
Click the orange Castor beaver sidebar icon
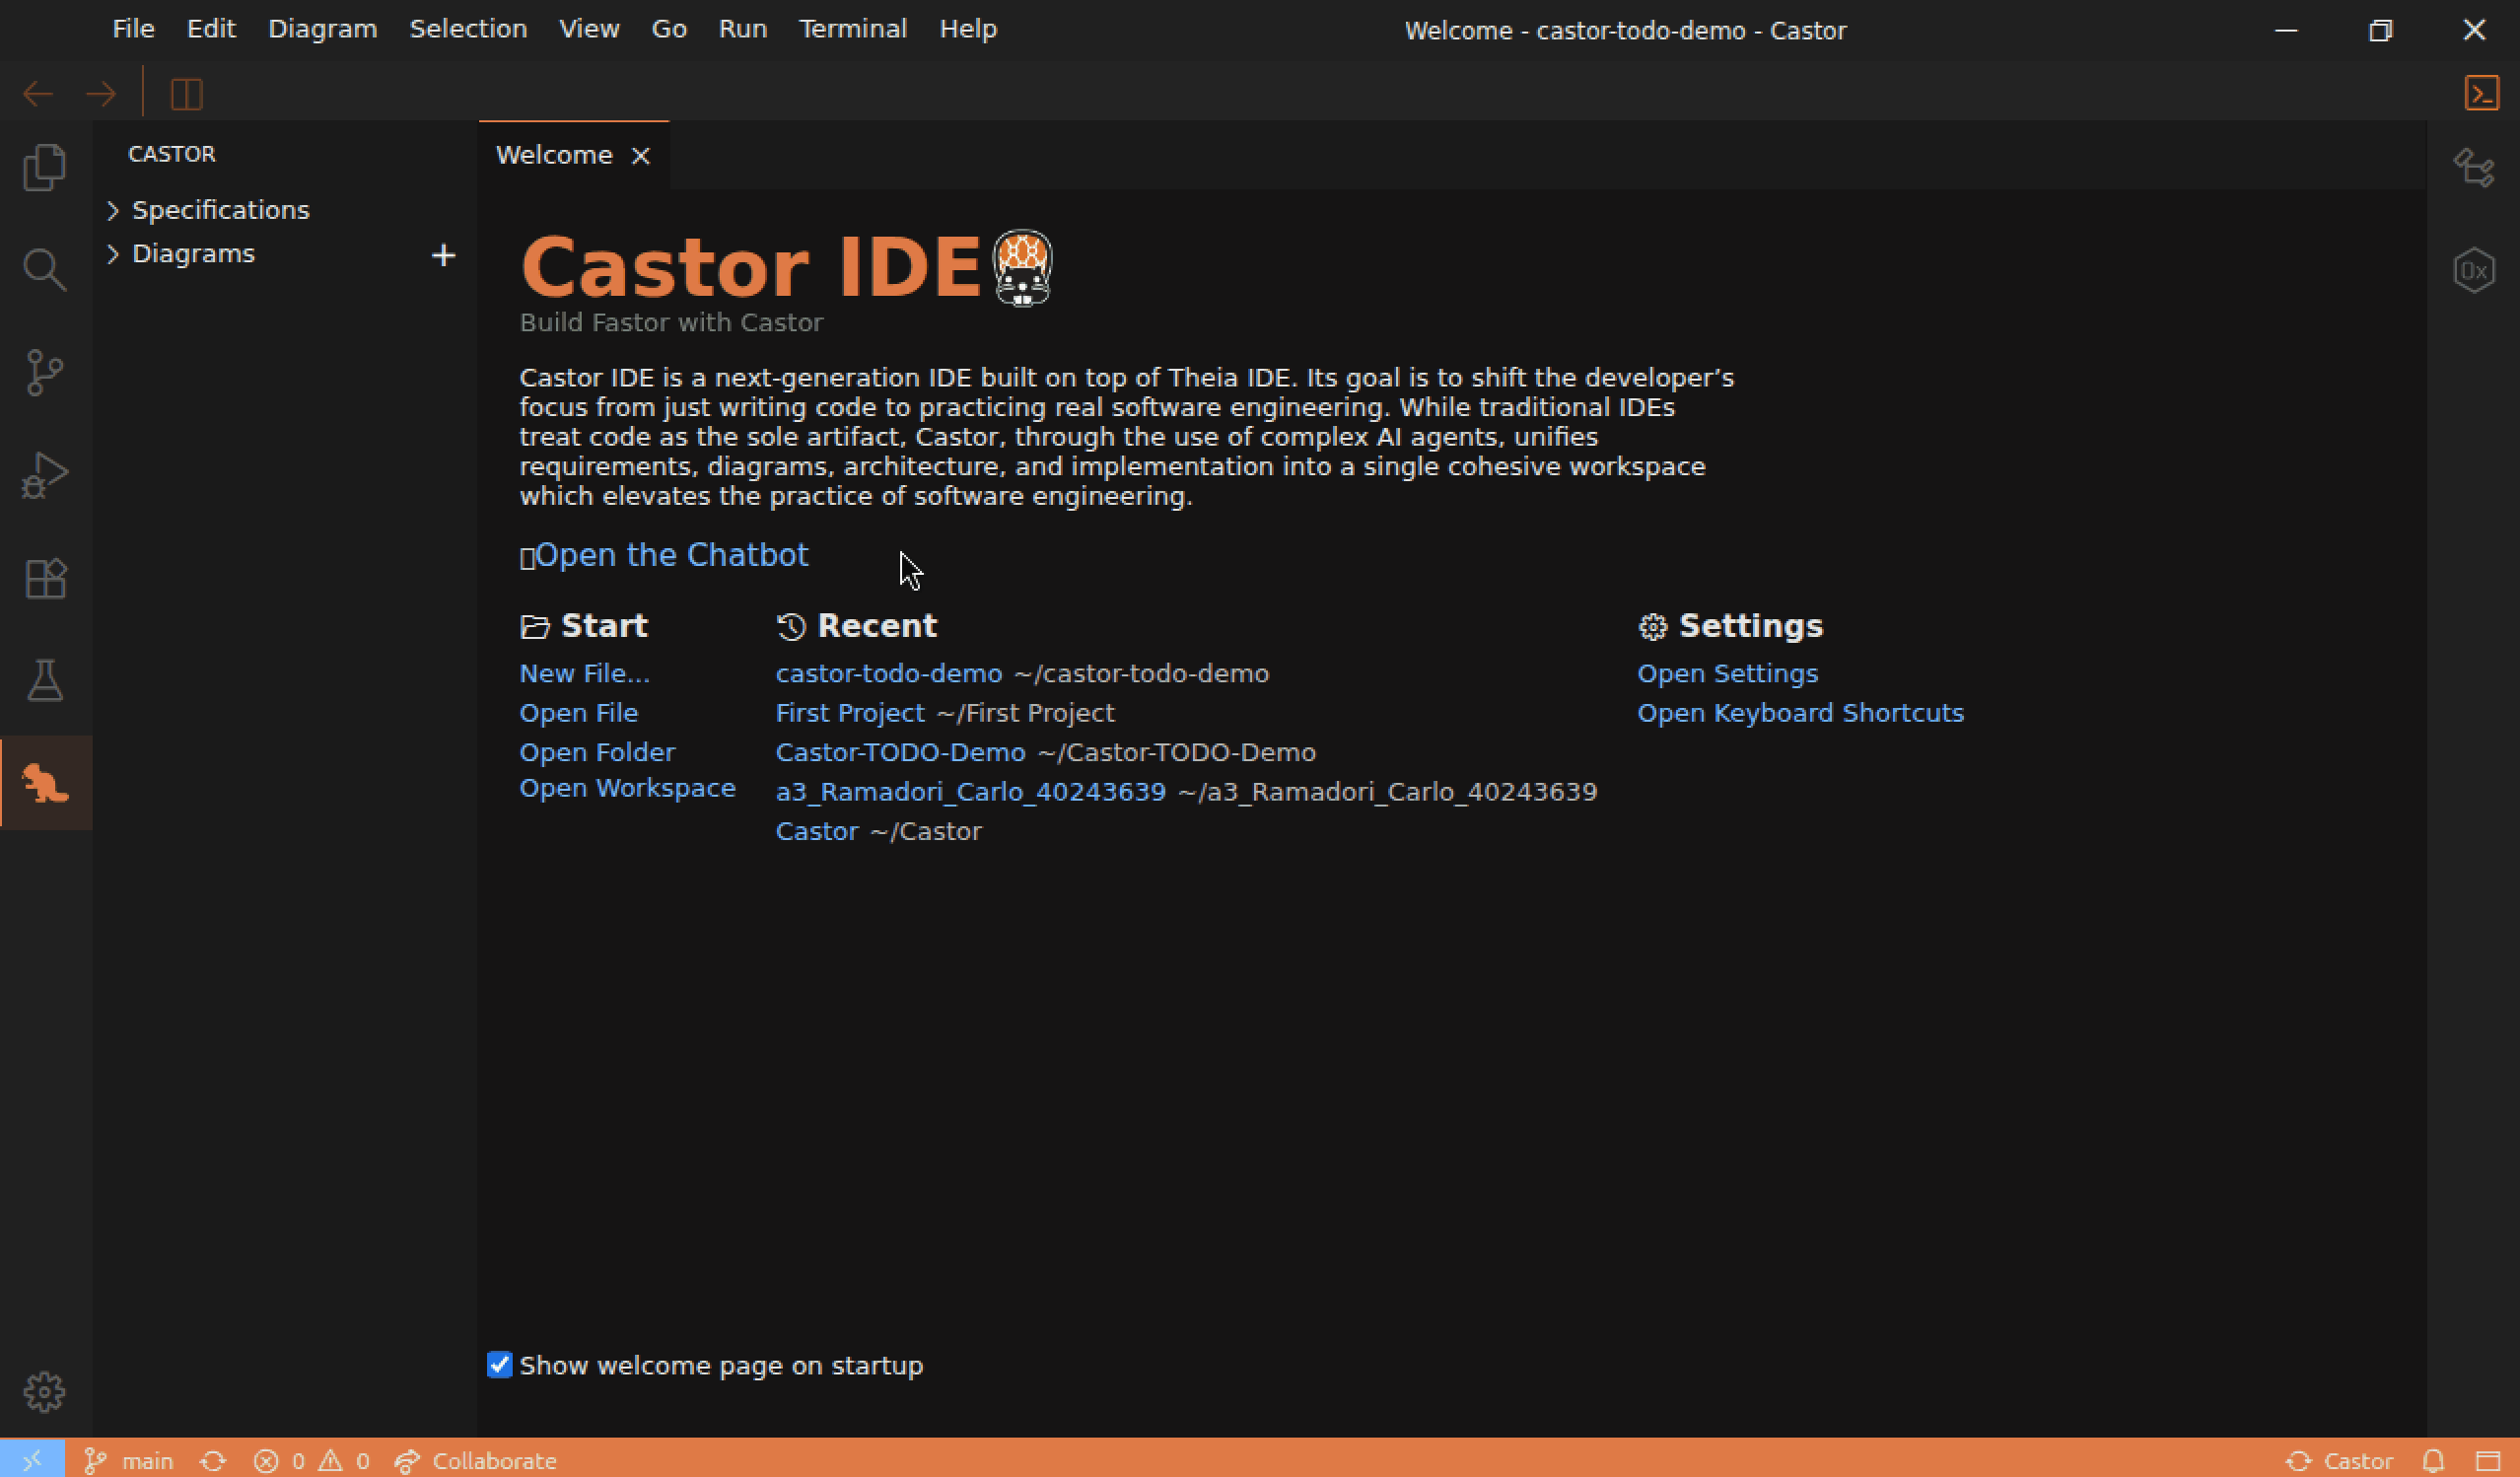44,783
